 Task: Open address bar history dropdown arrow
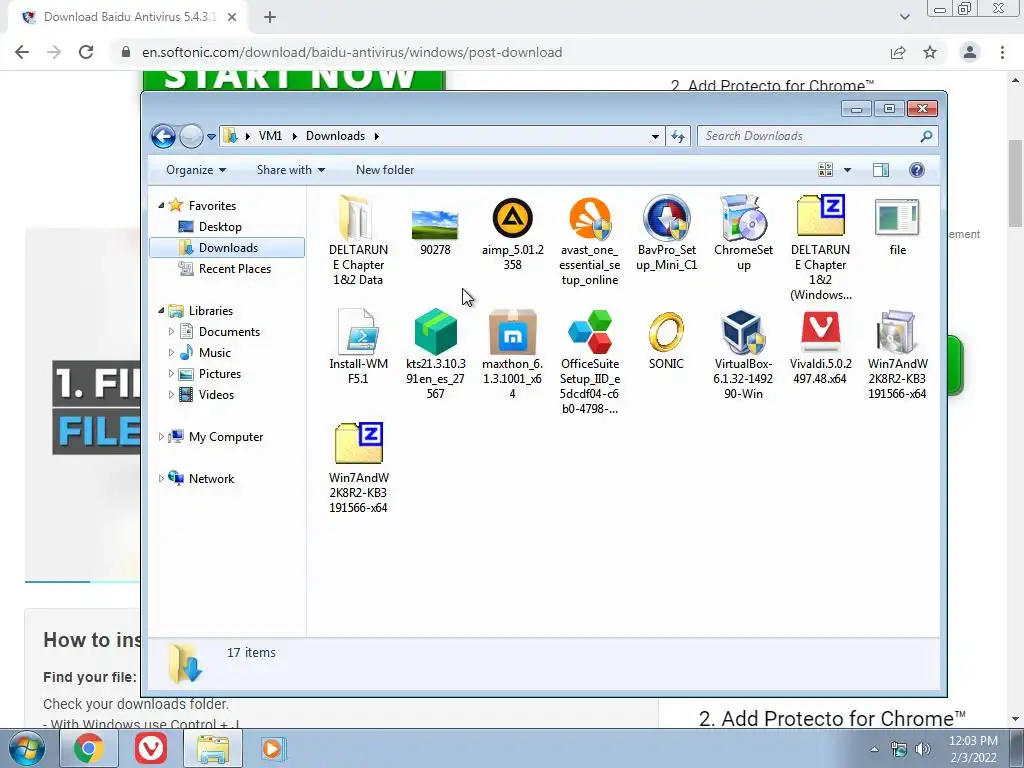coord(655,136)
